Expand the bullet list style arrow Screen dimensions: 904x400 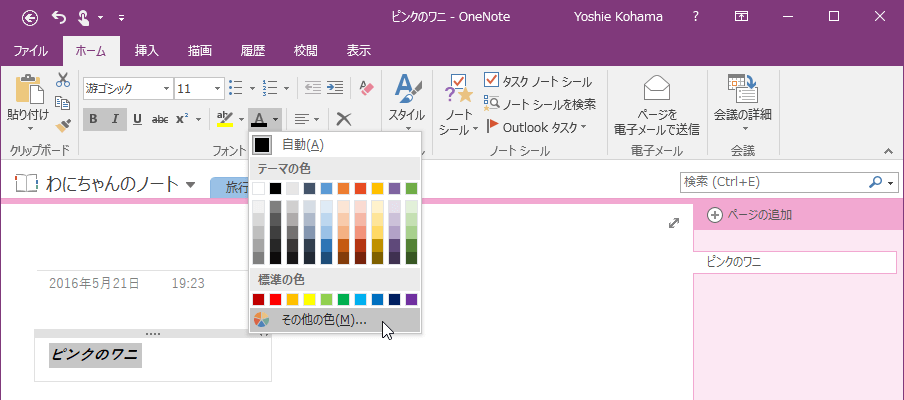click(x=252, y=88)
